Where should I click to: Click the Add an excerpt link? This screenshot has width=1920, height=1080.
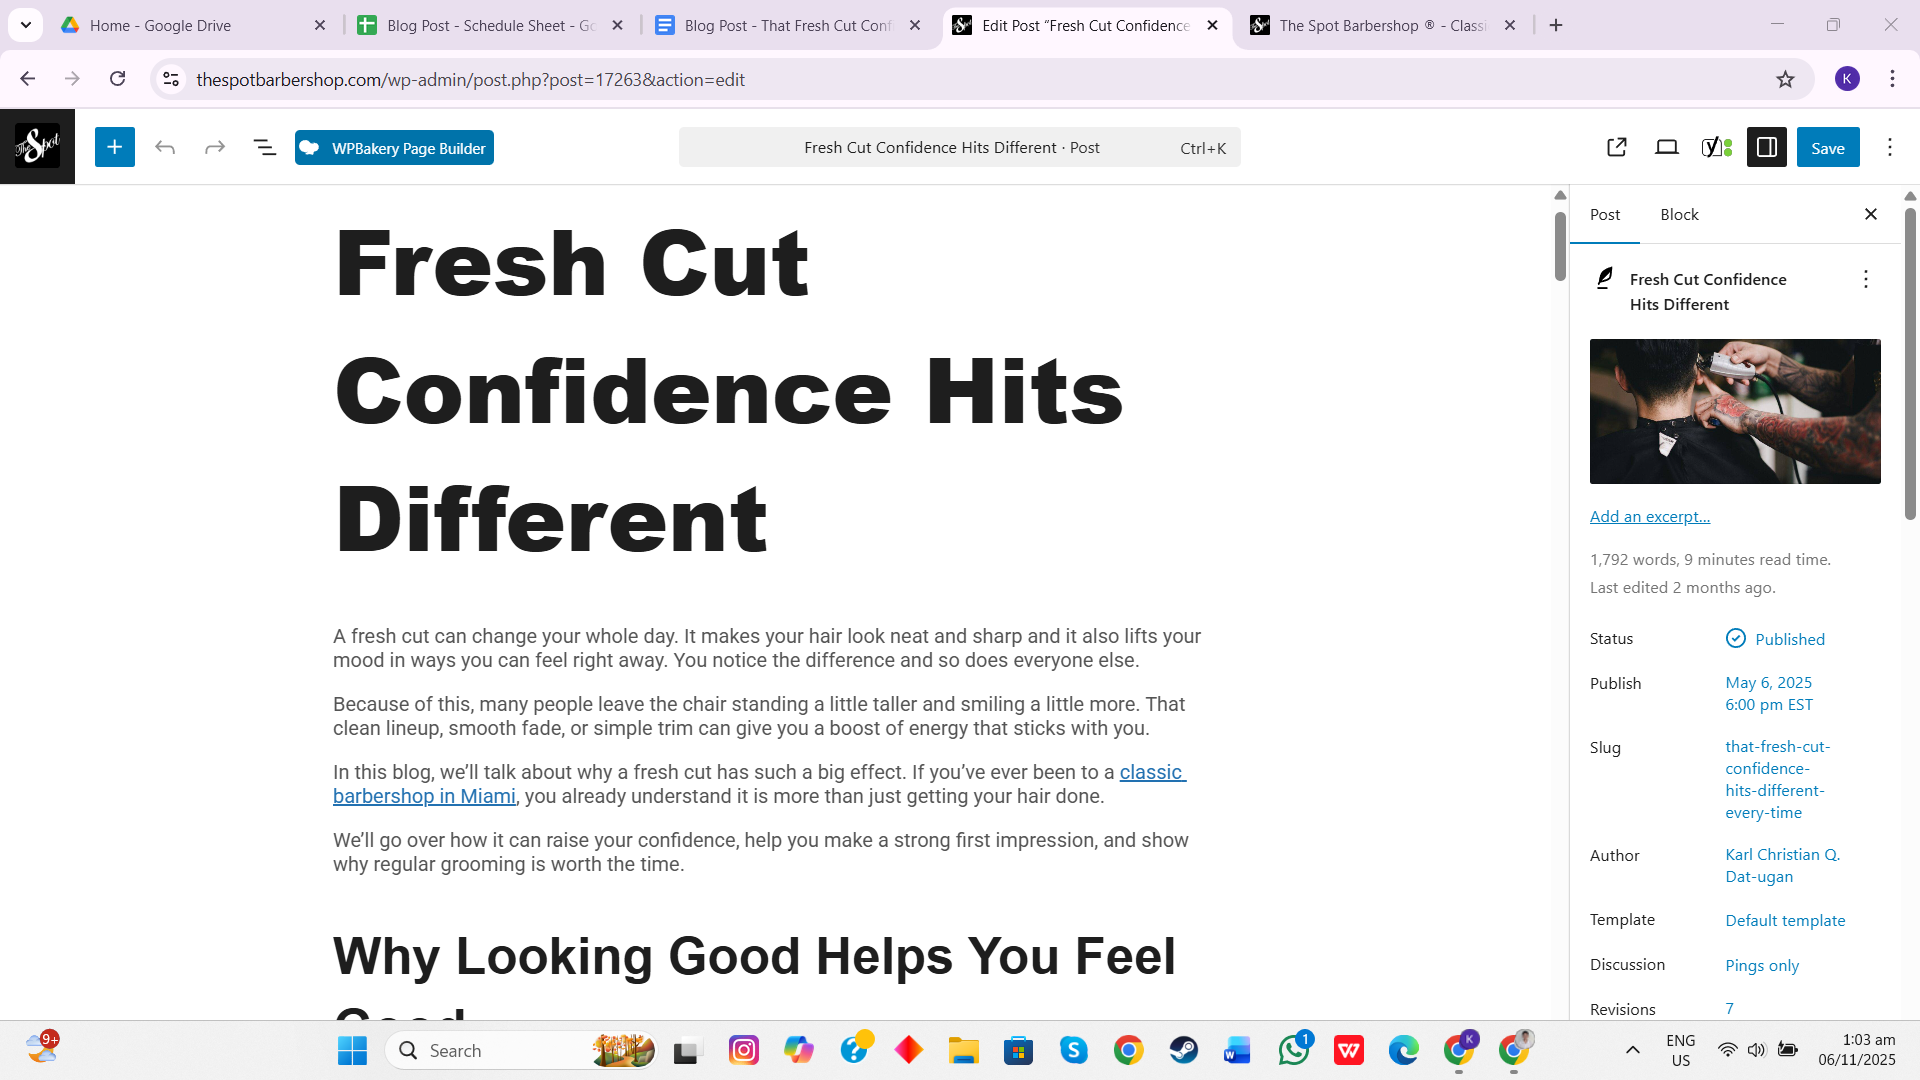pyautogui.click(x=1650, y=517)
